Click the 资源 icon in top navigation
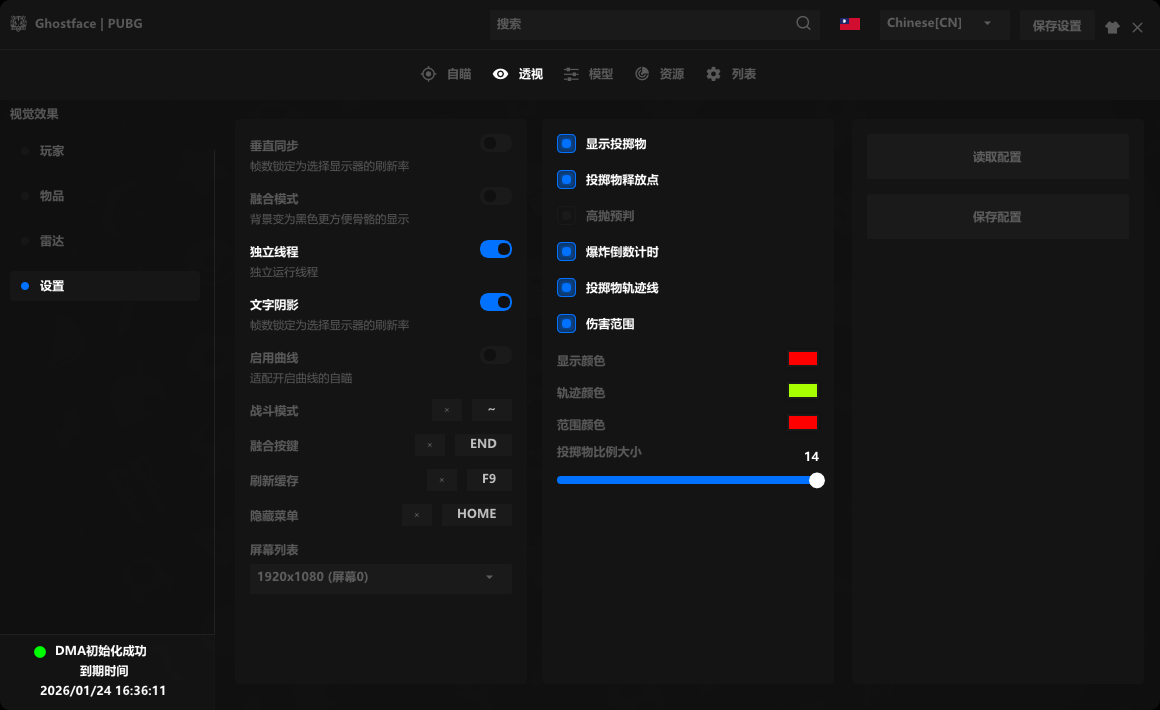The image size is (1160, 710). click(642, 74)
